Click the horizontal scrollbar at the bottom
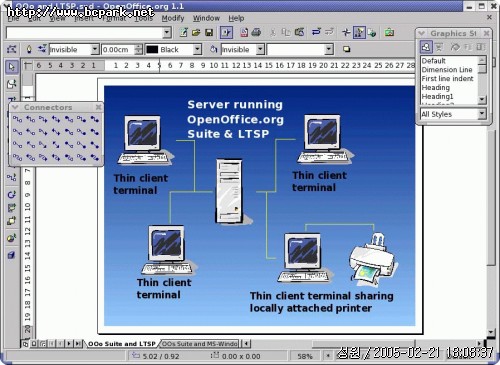500x365 pixels. coord(363,344)
